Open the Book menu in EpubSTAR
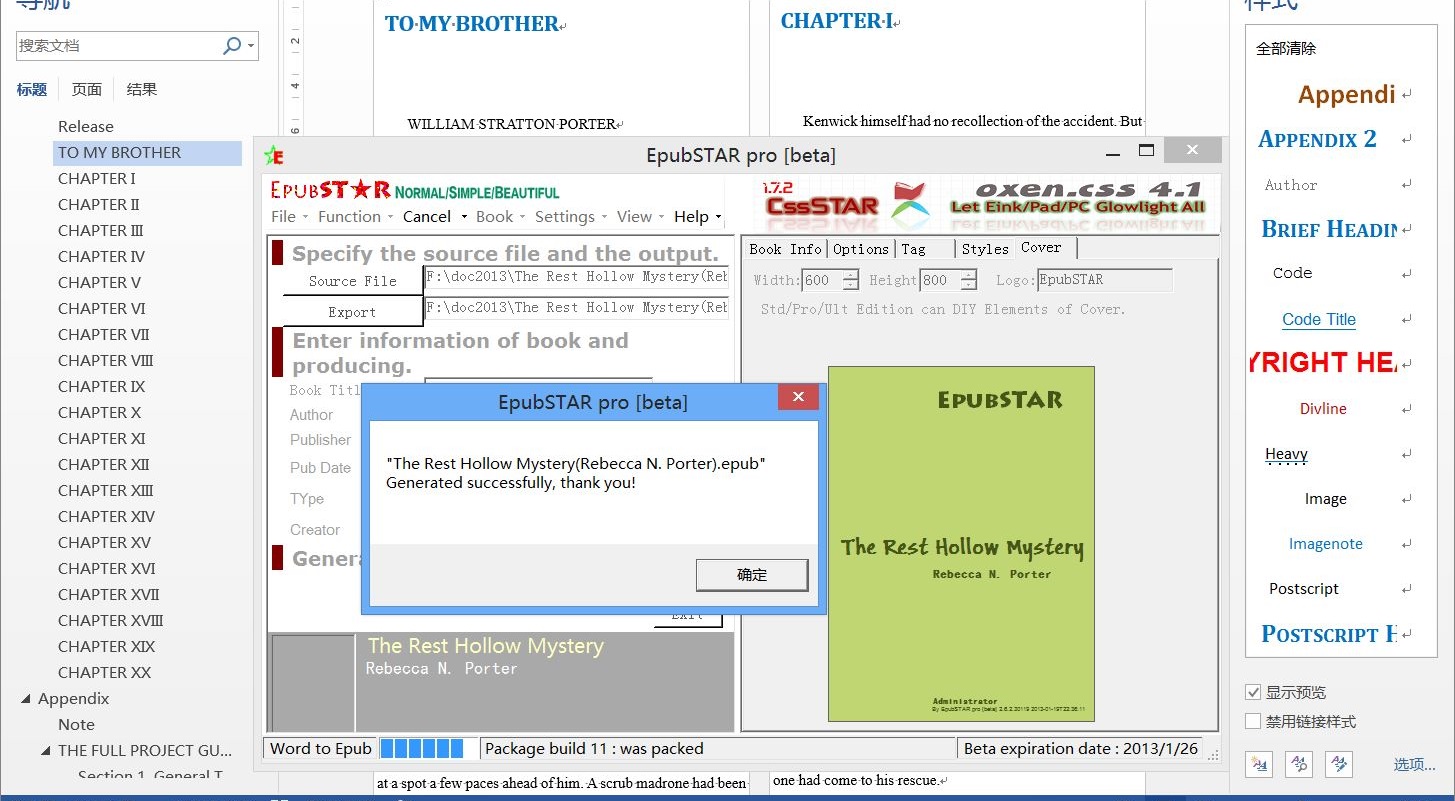This screenshot has height=801, width=1455. pos(500,216)
